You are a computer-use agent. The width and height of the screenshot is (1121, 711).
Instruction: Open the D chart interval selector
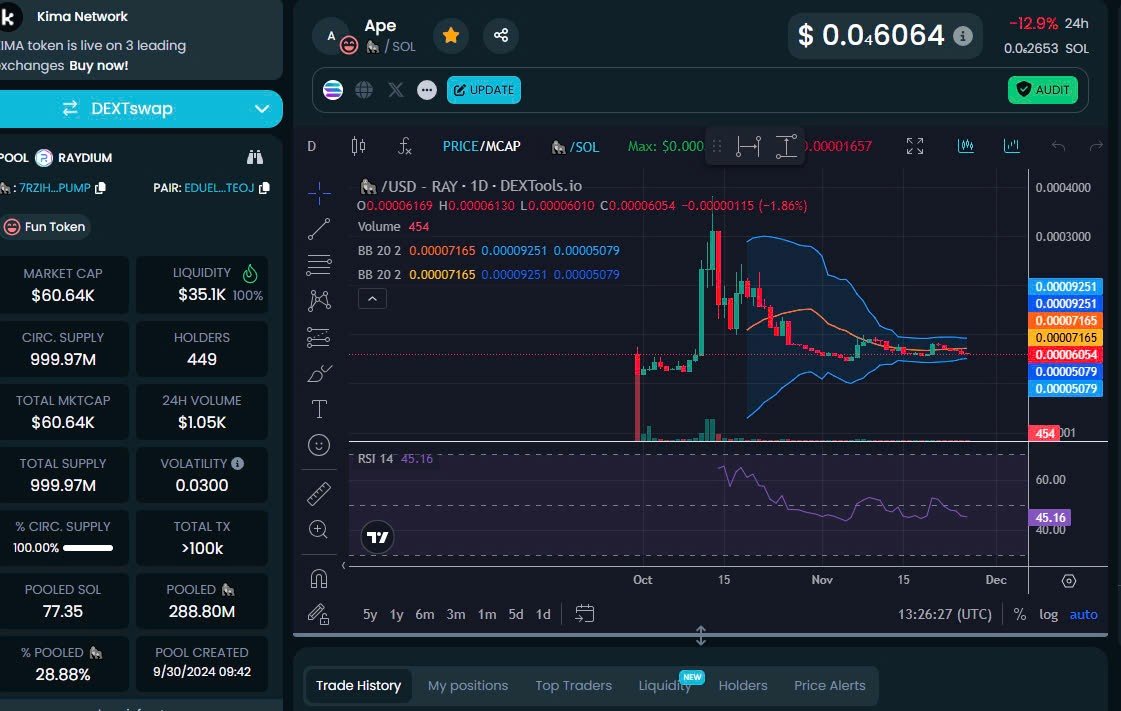coord(312,146)
